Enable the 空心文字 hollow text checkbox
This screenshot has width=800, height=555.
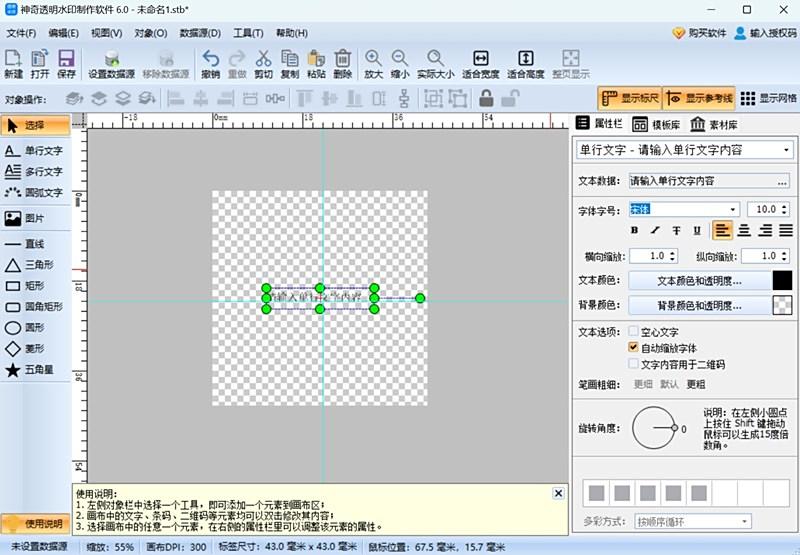click(x=634, y=332)
